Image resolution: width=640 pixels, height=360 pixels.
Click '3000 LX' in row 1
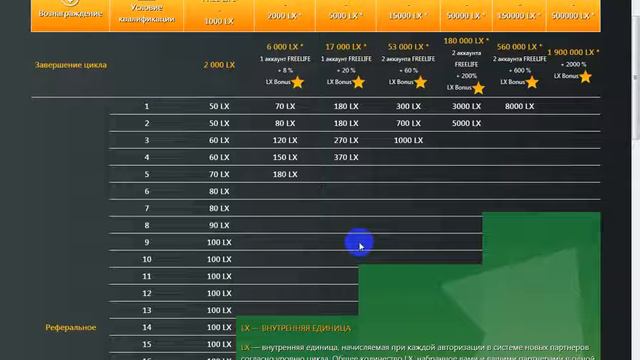point(466,106)
